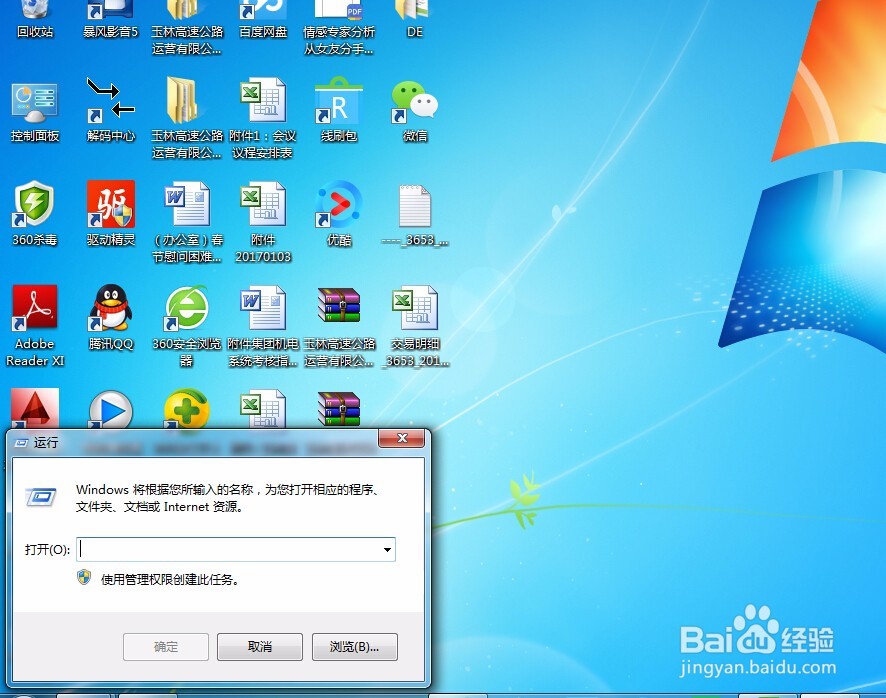886x698 pixels.
Task: Click the 浏览(B)... browse button
Action: coord(354,647)
